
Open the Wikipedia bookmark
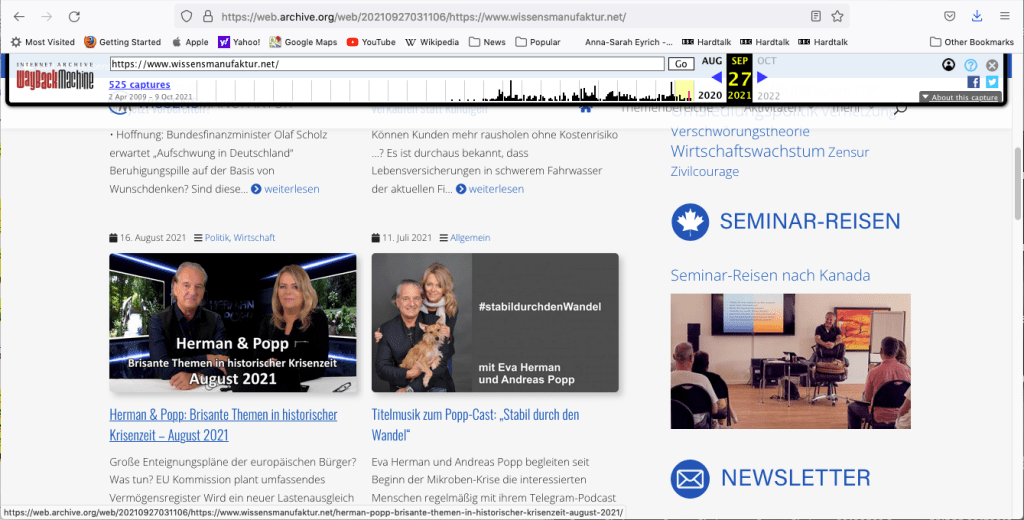[432, 42]
